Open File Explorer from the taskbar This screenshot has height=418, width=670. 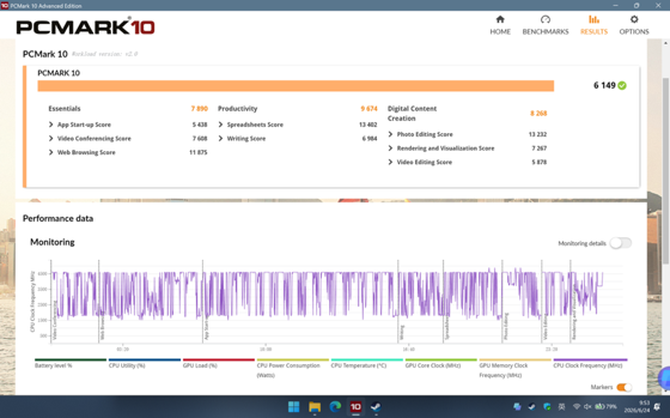pos(314,406)
